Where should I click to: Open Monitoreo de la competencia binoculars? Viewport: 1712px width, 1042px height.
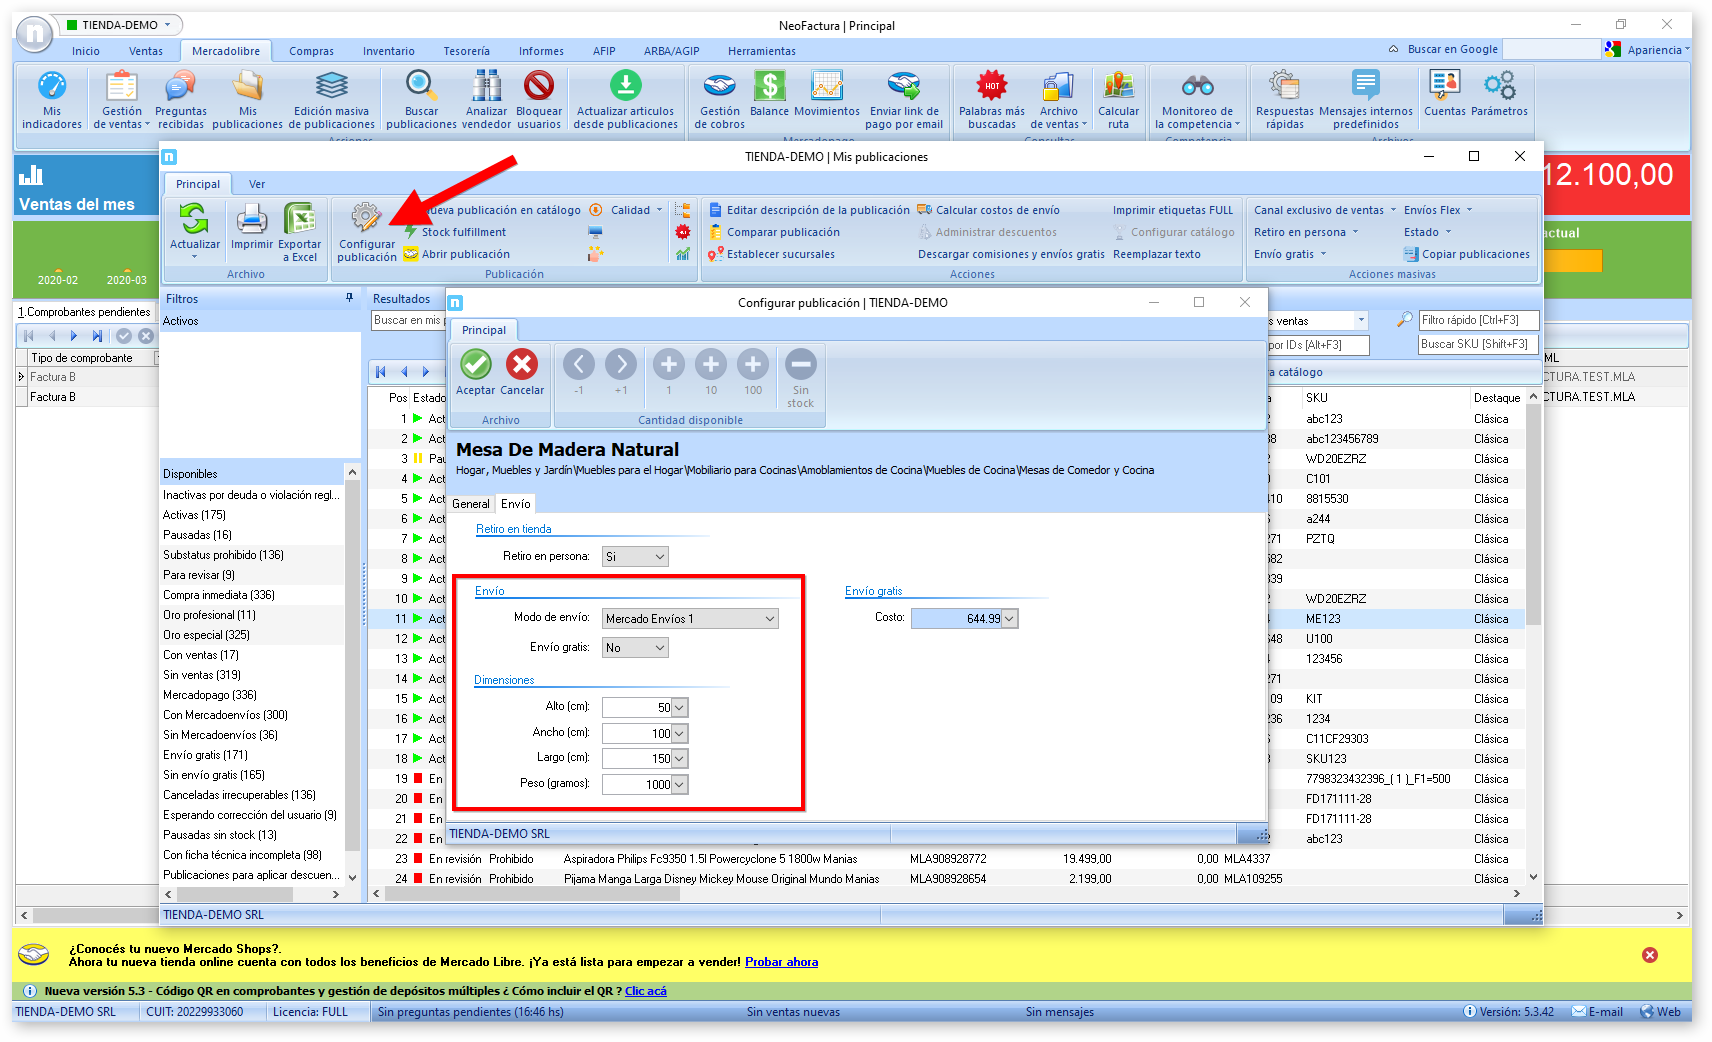click(x=1197, y=87)
